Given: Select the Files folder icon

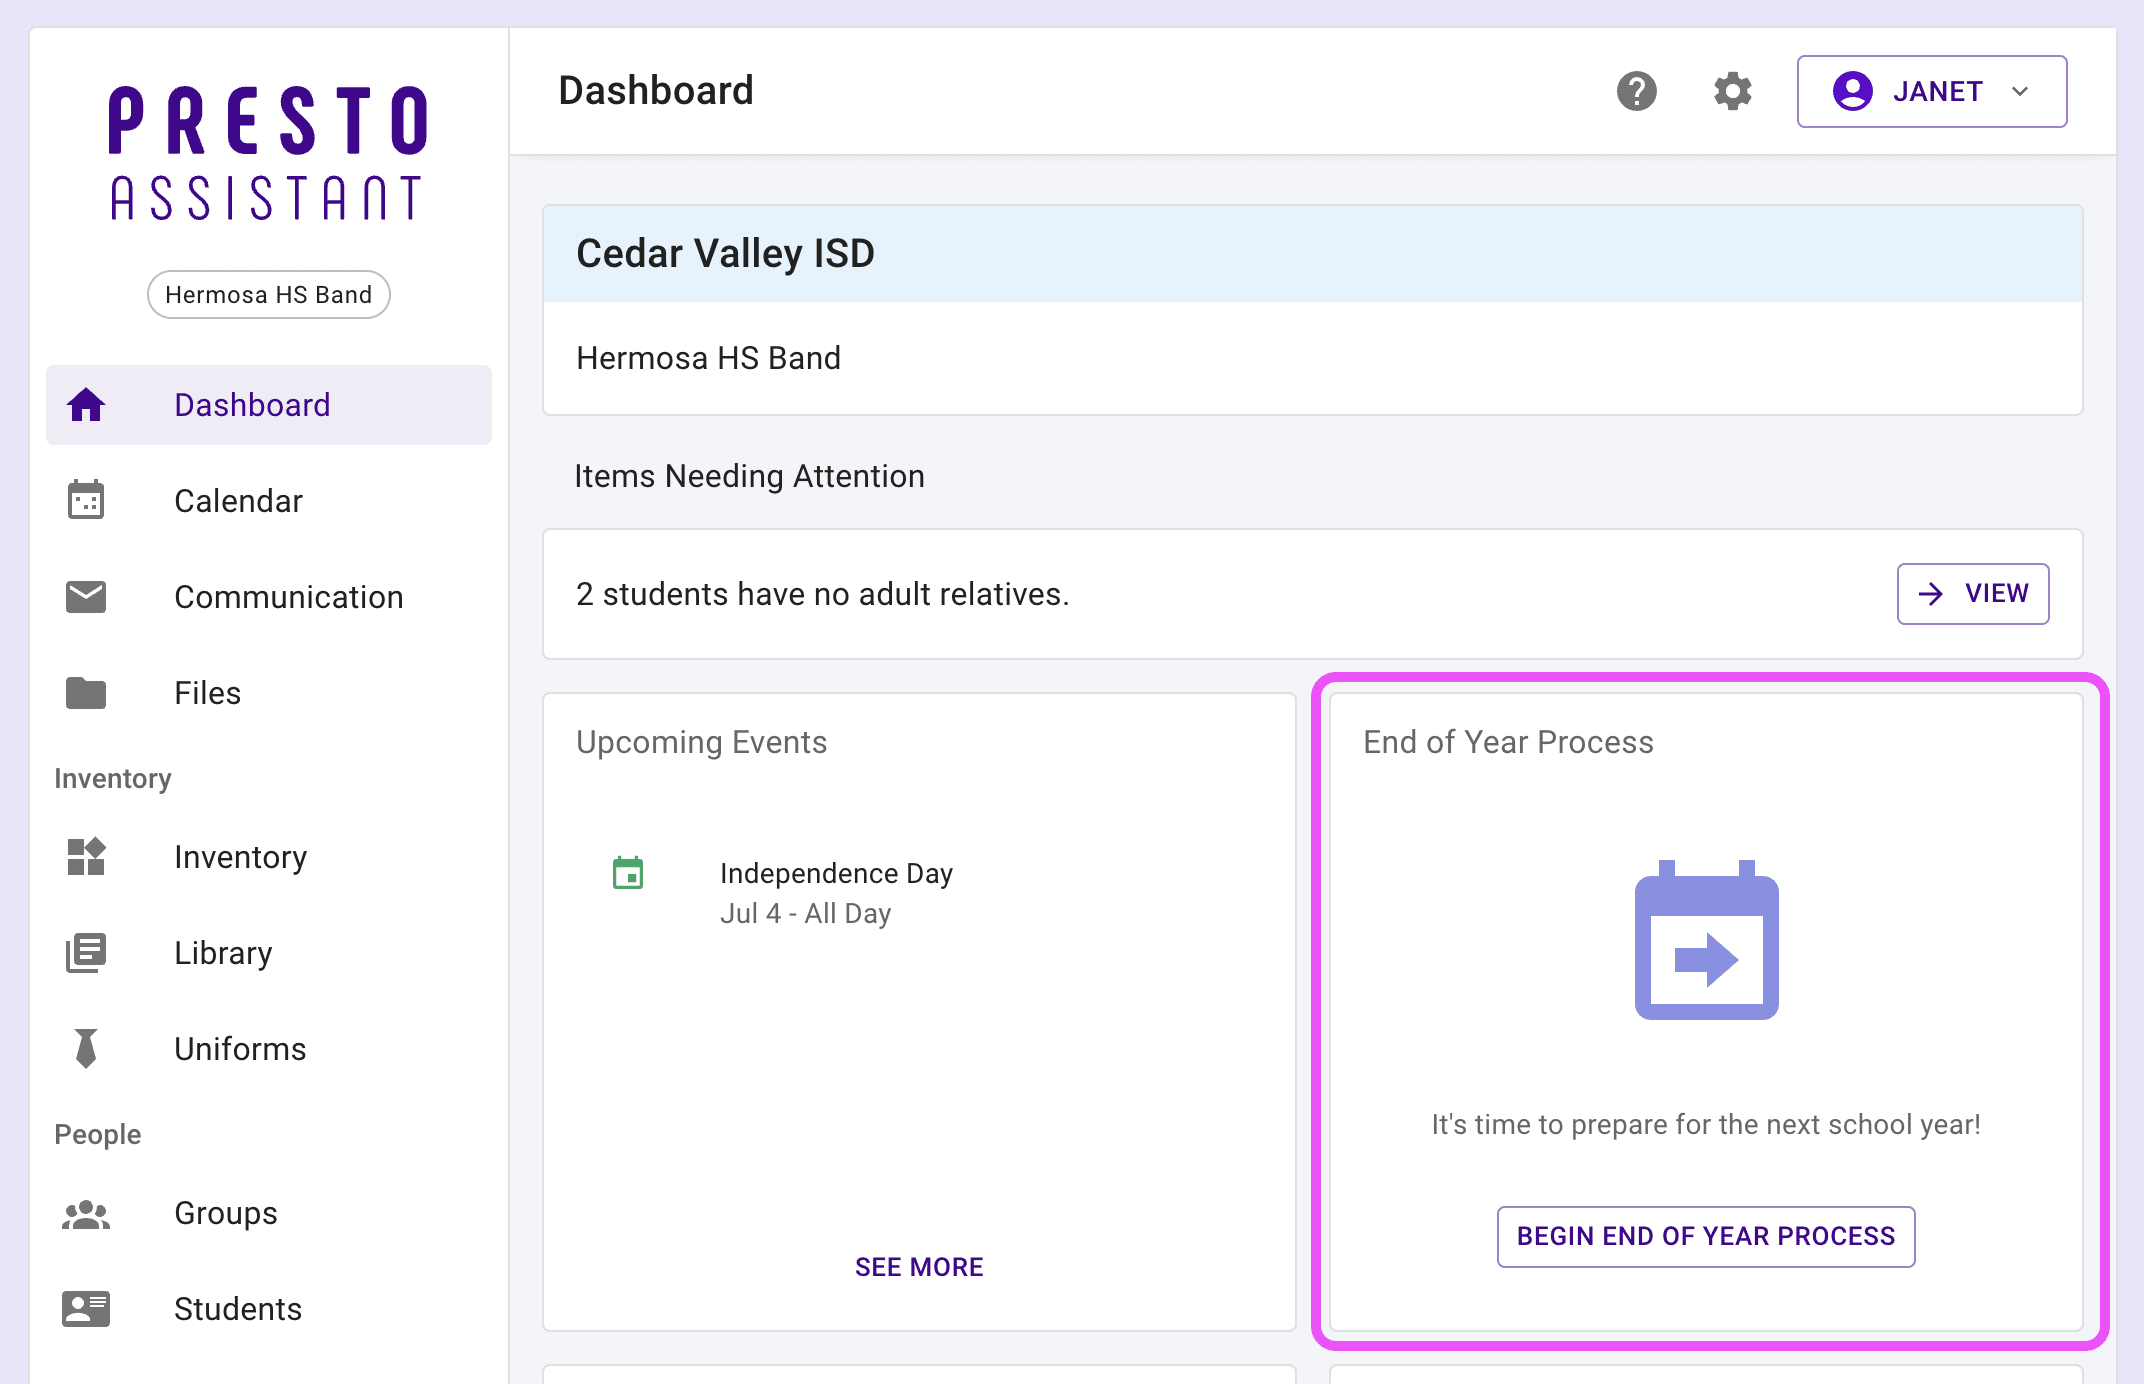Looking at the screenshot, I should (x=86, y=692).
